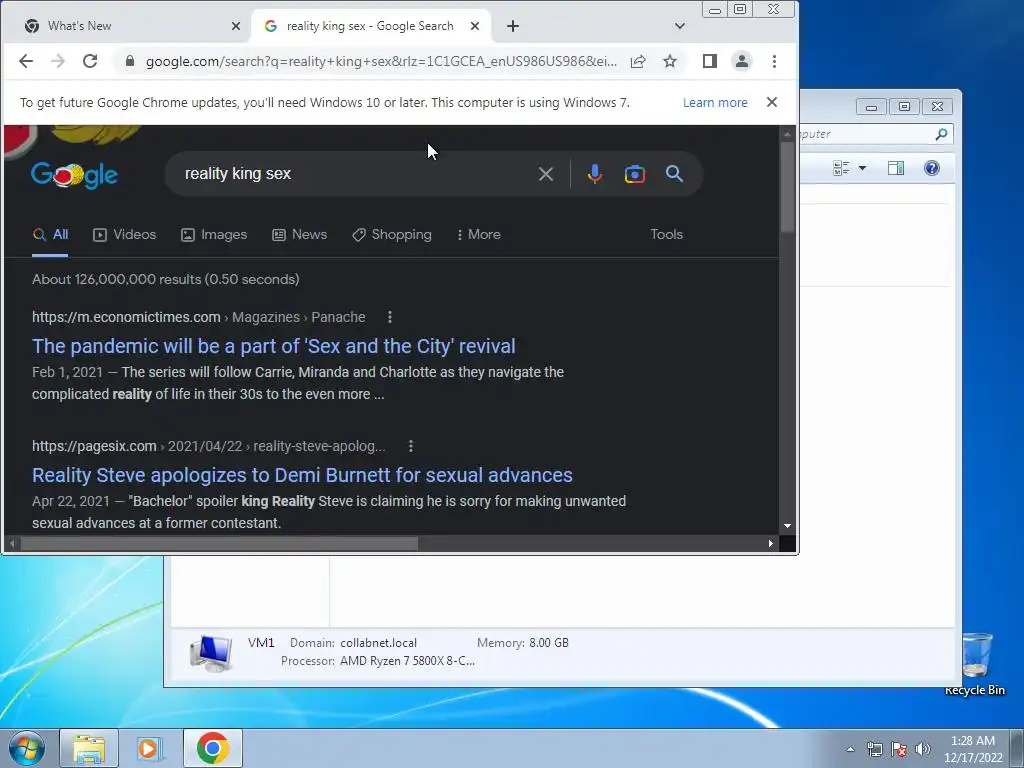Open the Chrome profile avatar

click(x=742, y=61)
